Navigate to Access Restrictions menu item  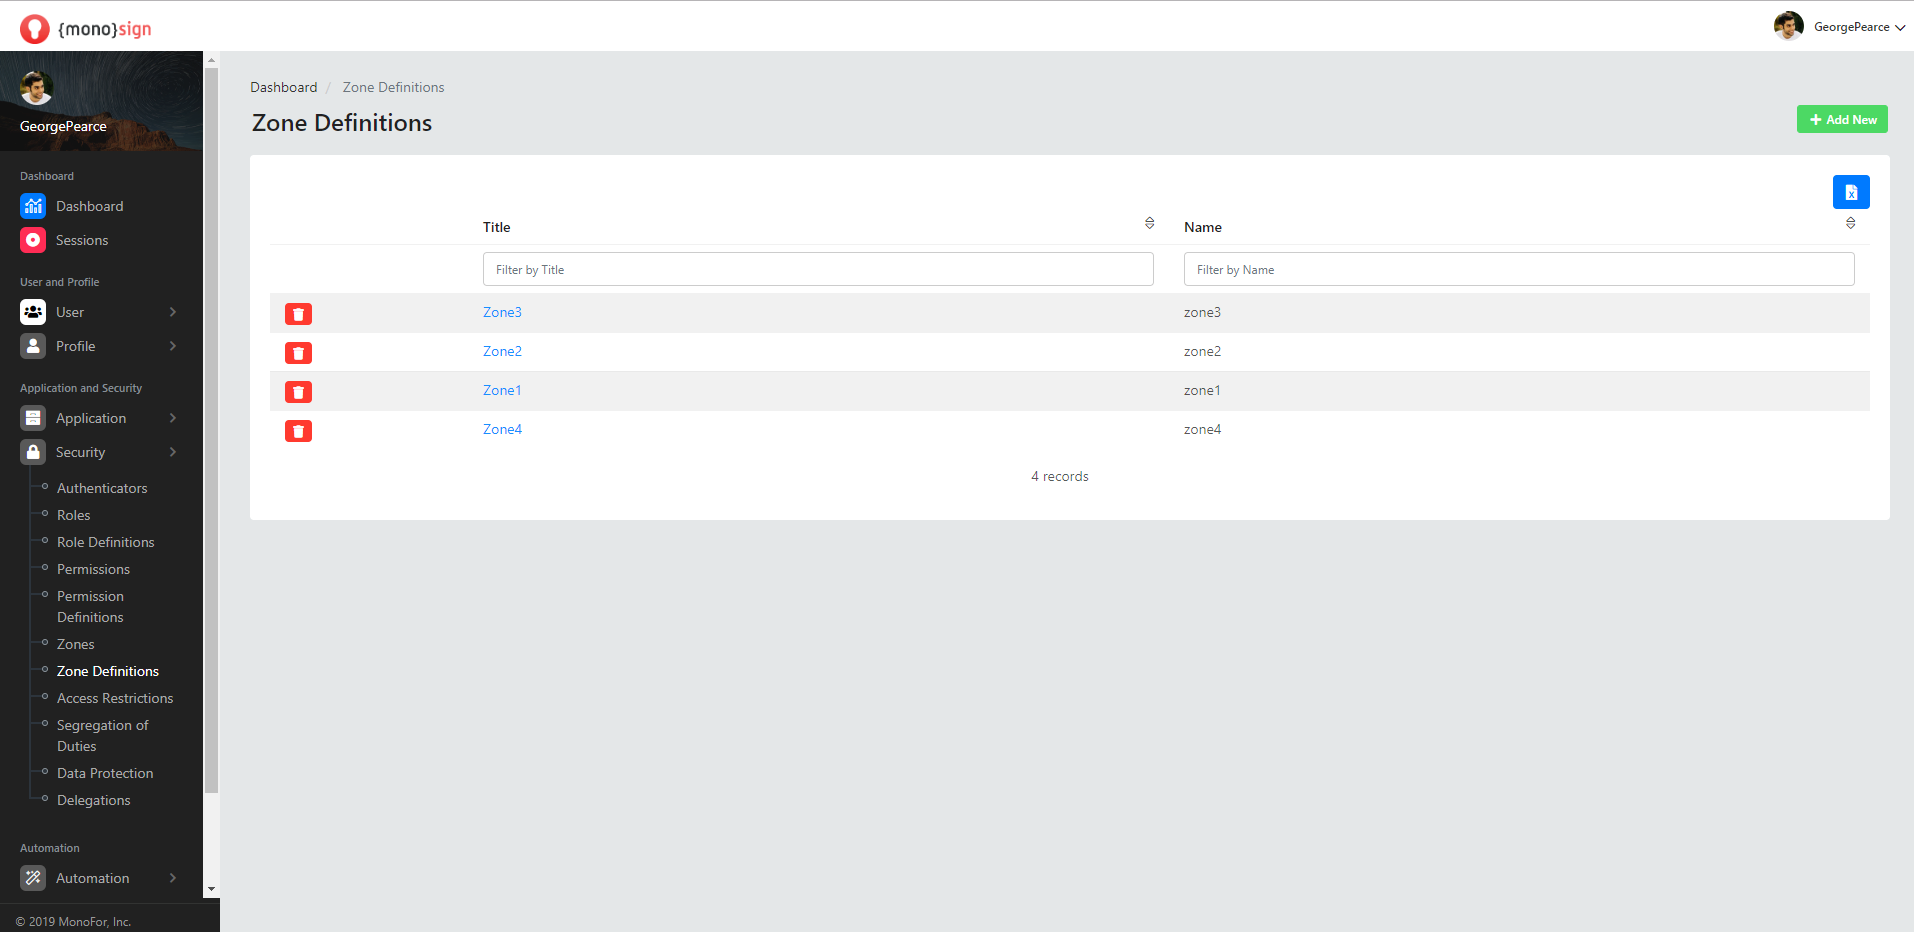point(115,698)
